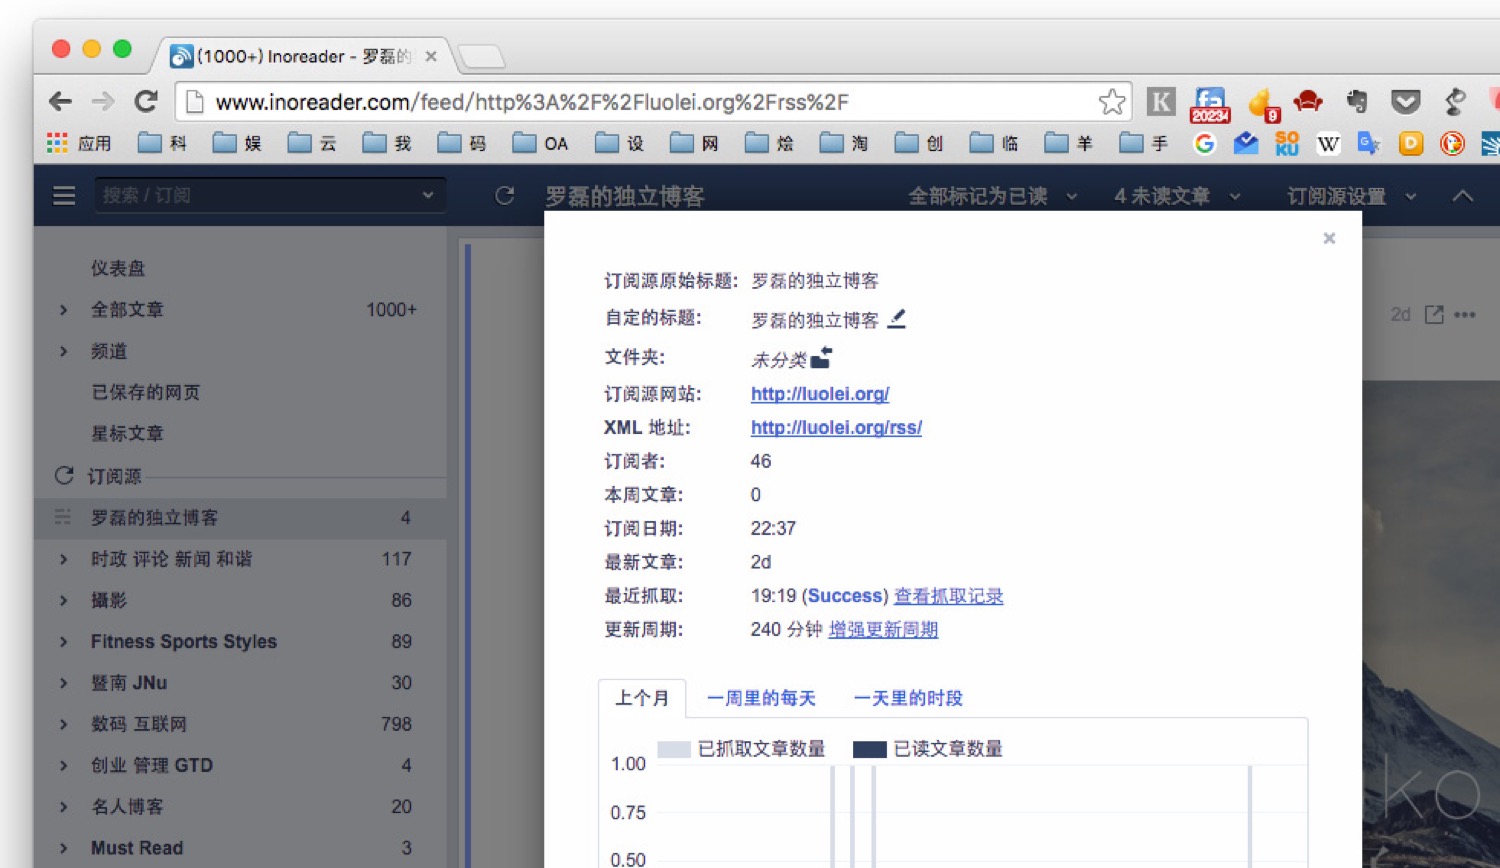This screenshot has width=1500, height=868.
Task: Click the 搜索 / 订阅 search field
Action: pos(258,195)
